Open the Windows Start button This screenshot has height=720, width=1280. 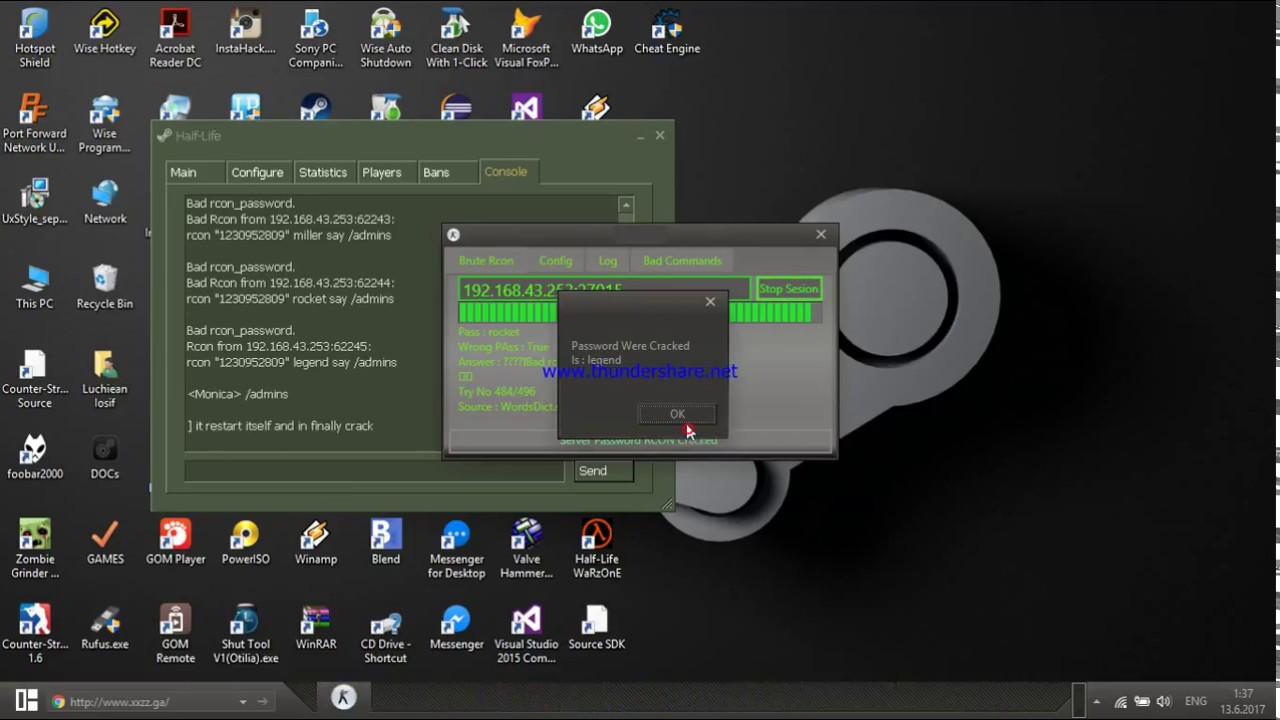tap(26, 700)
